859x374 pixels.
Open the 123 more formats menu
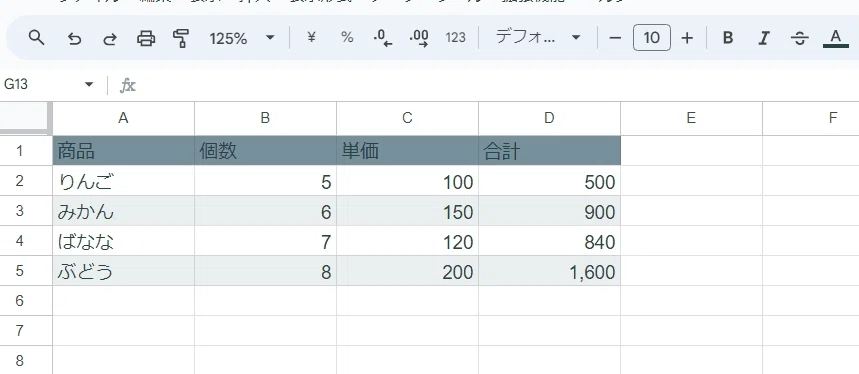[455, 38]
